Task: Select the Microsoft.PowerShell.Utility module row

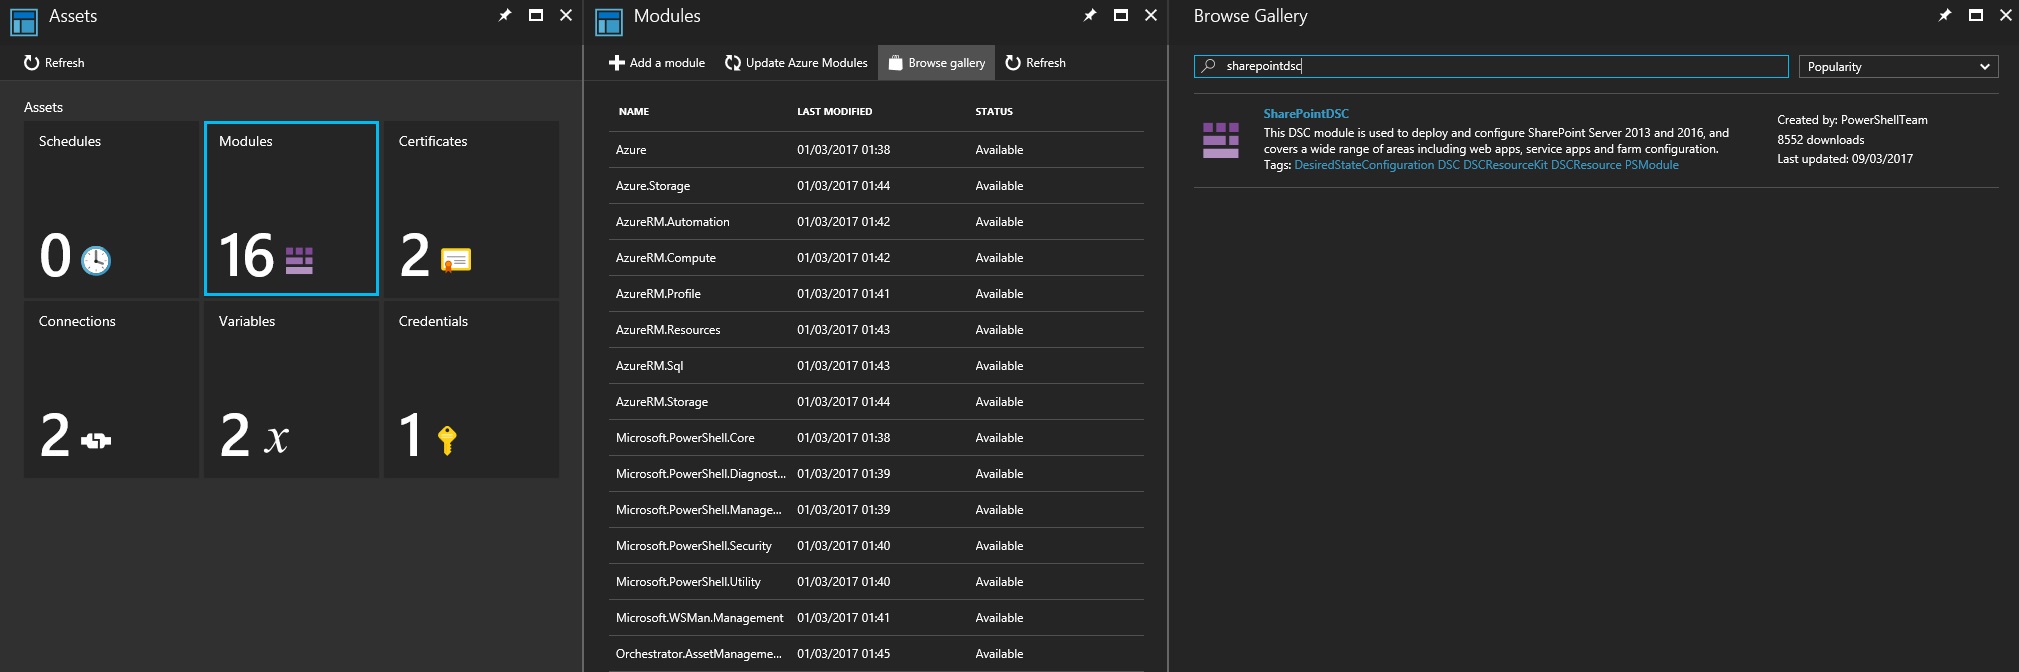Action: click(876, 582)
